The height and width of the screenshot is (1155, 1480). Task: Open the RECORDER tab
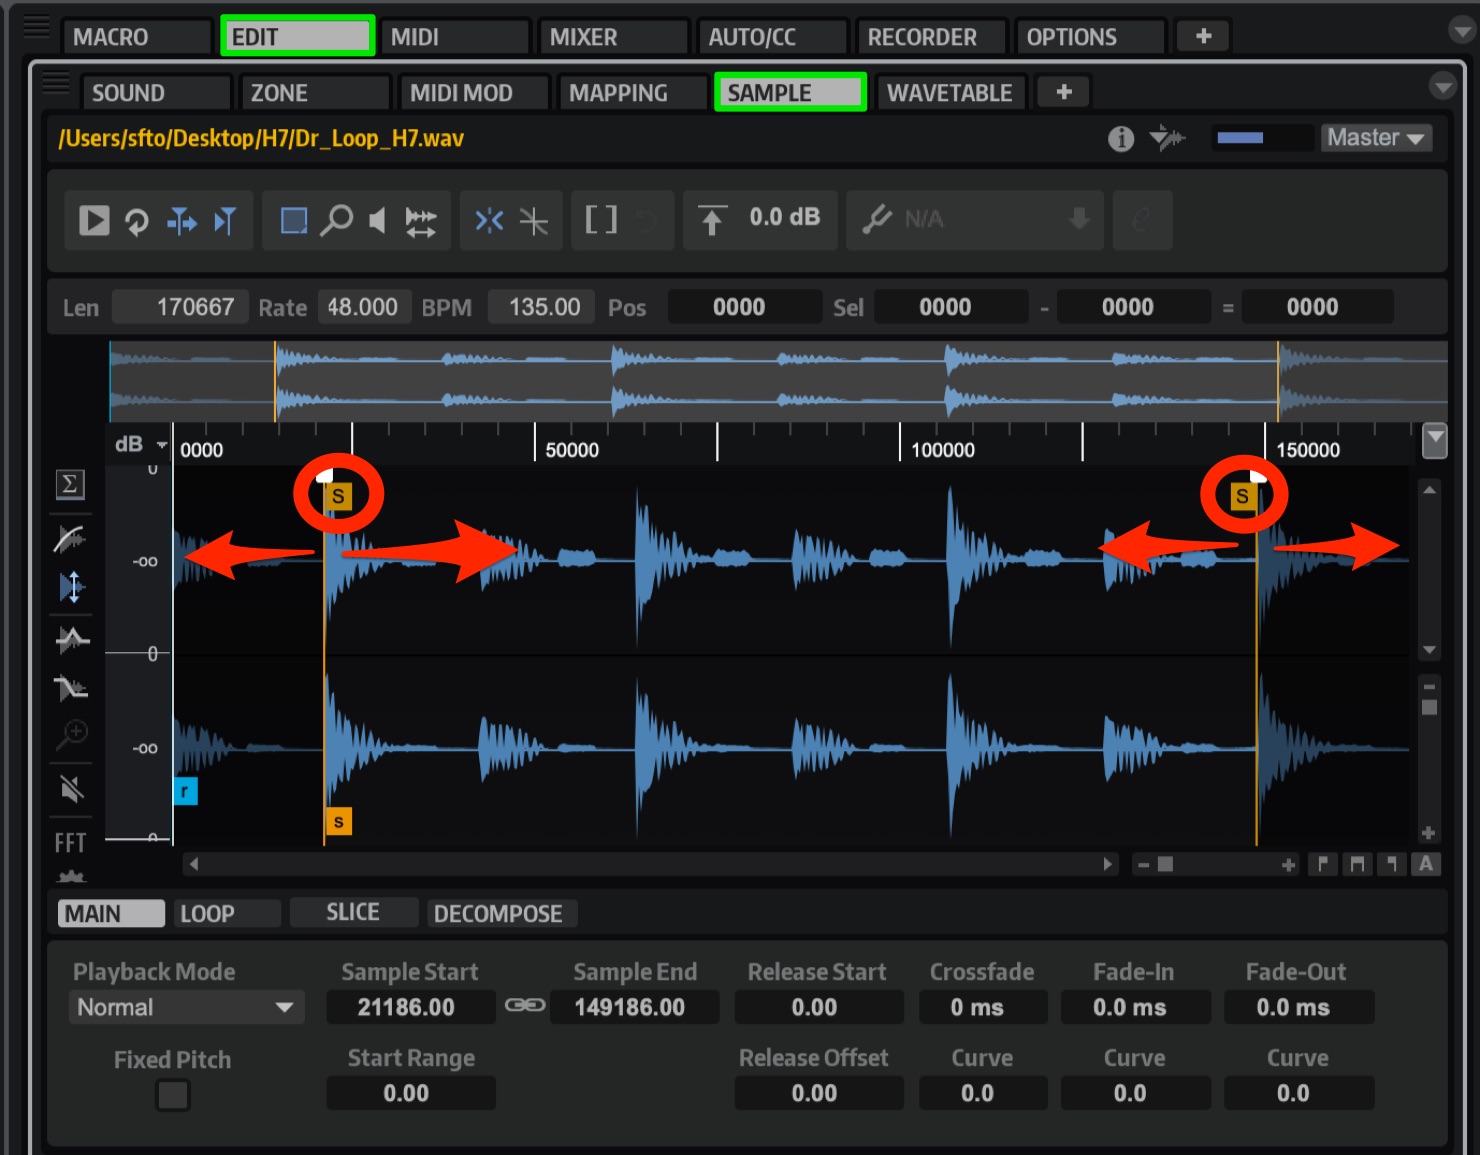point(932,37)
